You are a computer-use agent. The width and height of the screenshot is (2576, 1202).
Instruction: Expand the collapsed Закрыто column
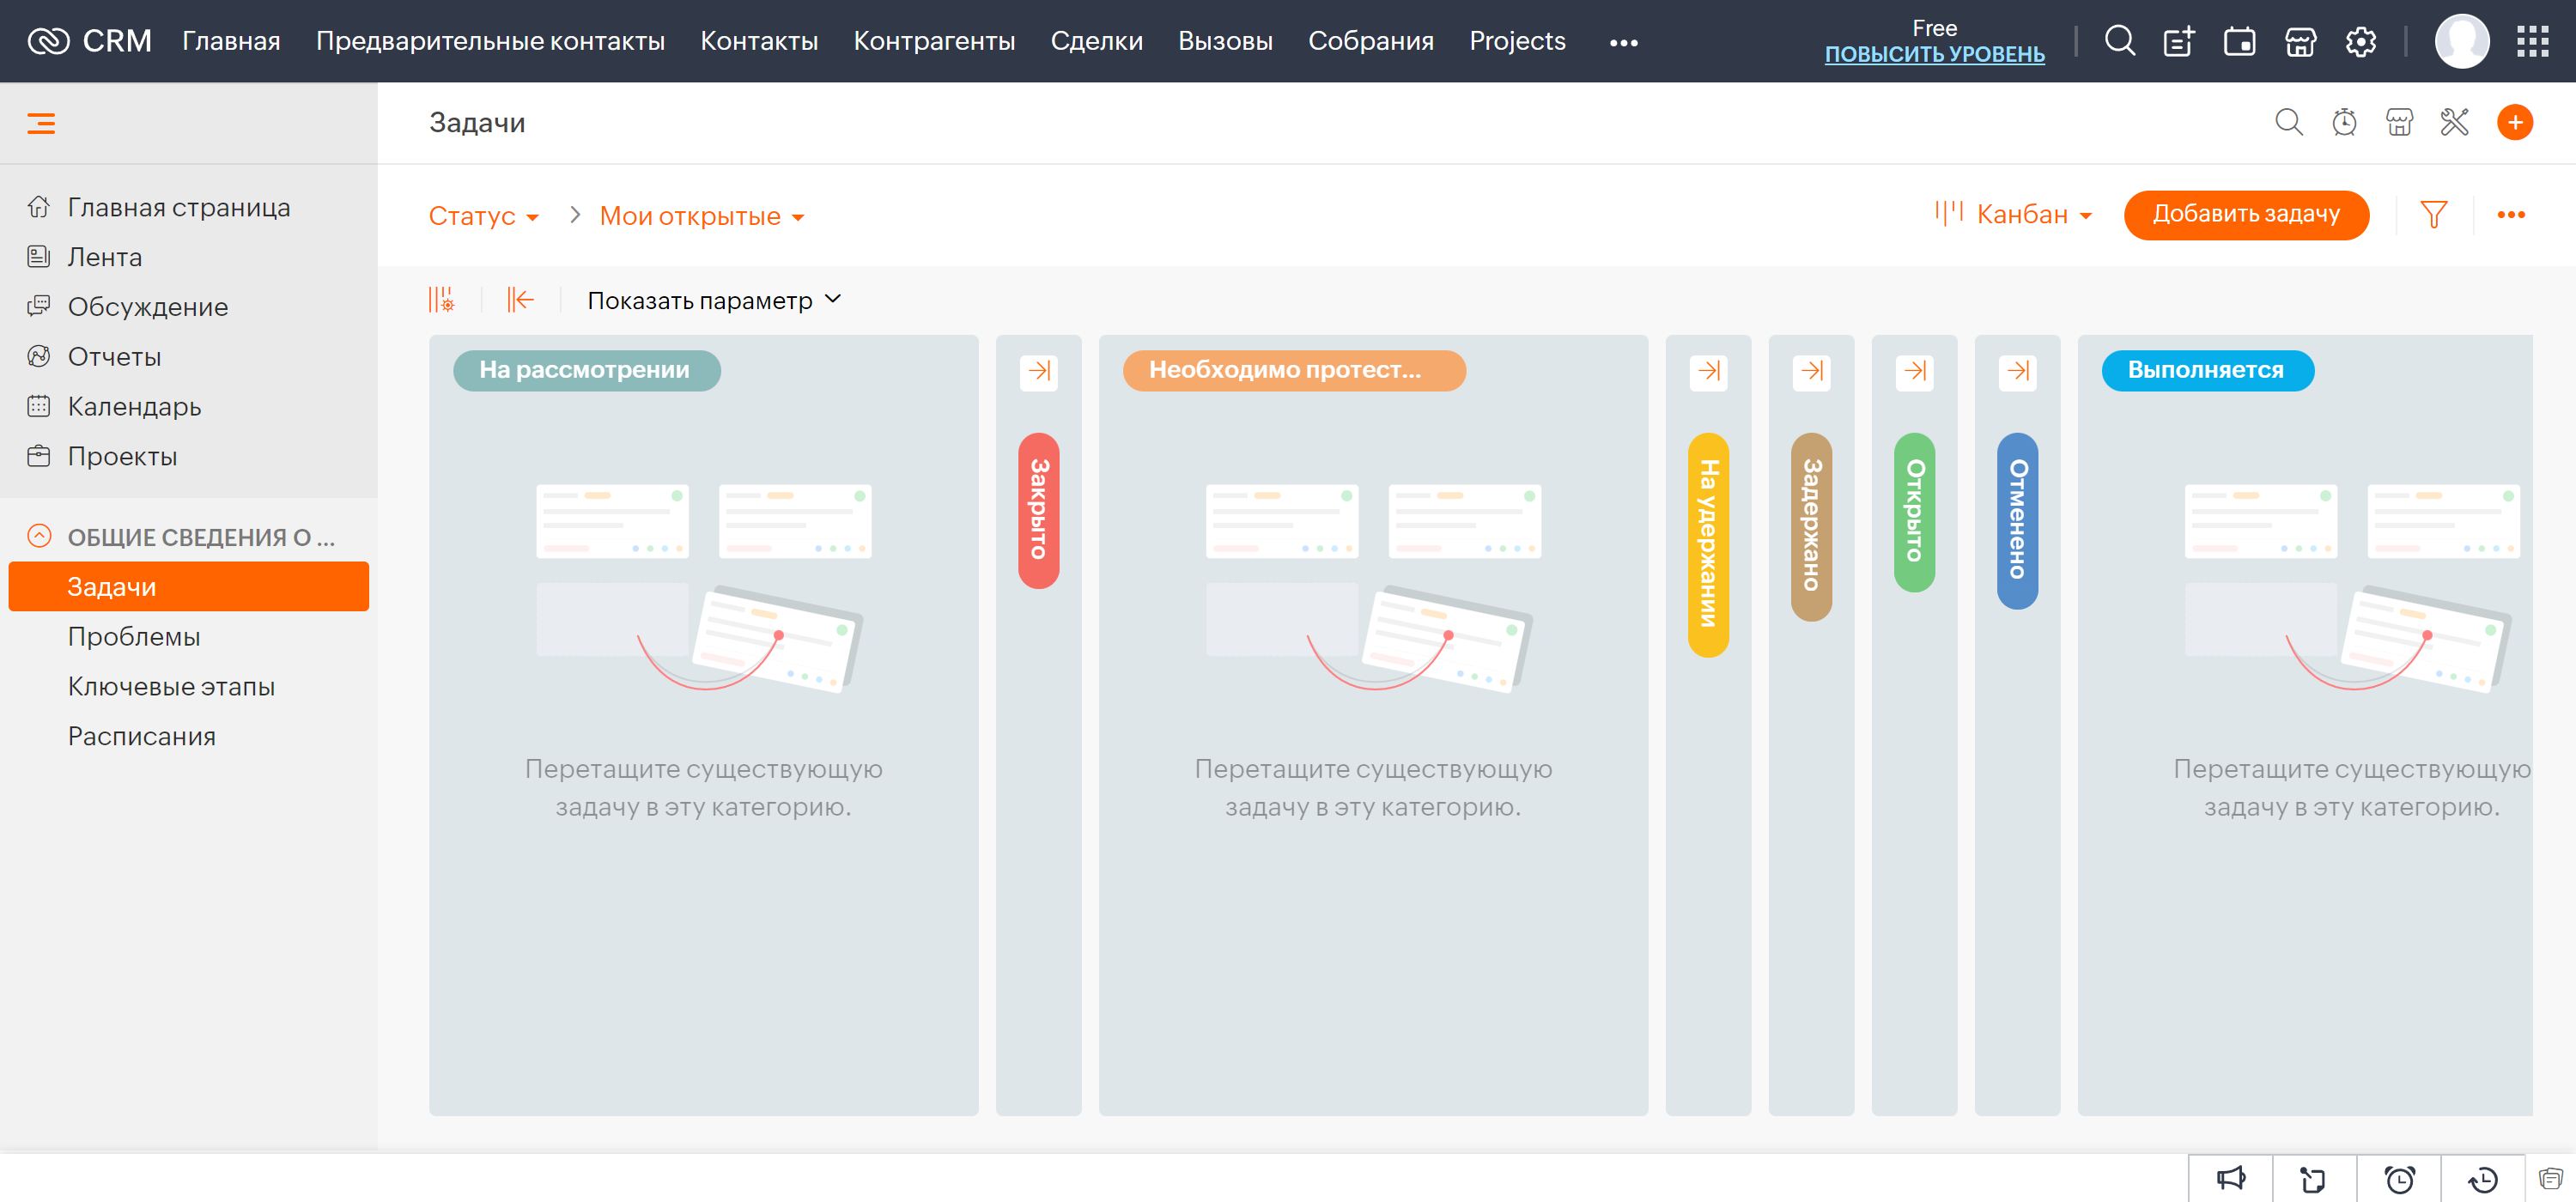coord(1039,371)
